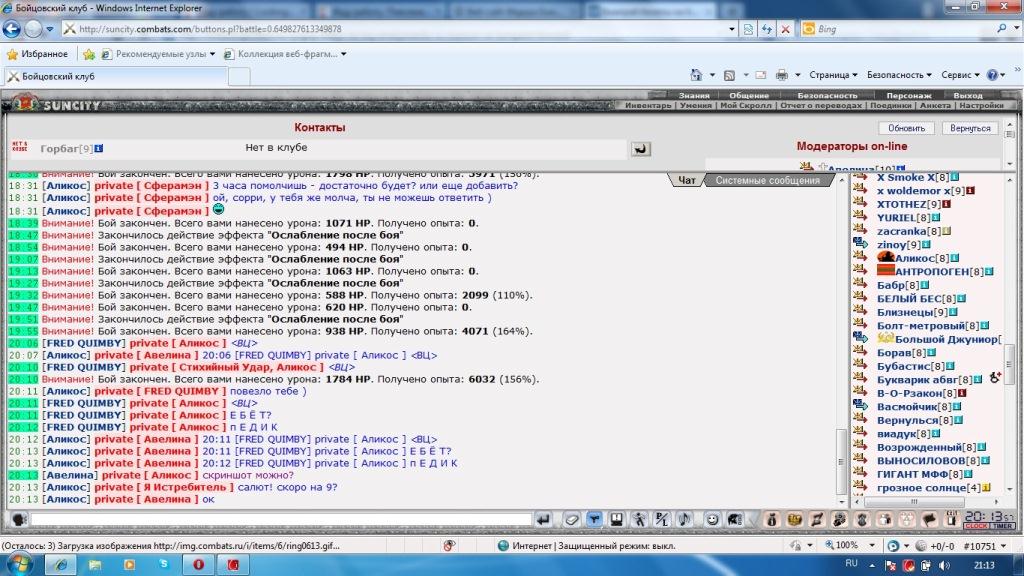
Task: Click user name Близнецы[9] in the list
Action: pos(912,312)
